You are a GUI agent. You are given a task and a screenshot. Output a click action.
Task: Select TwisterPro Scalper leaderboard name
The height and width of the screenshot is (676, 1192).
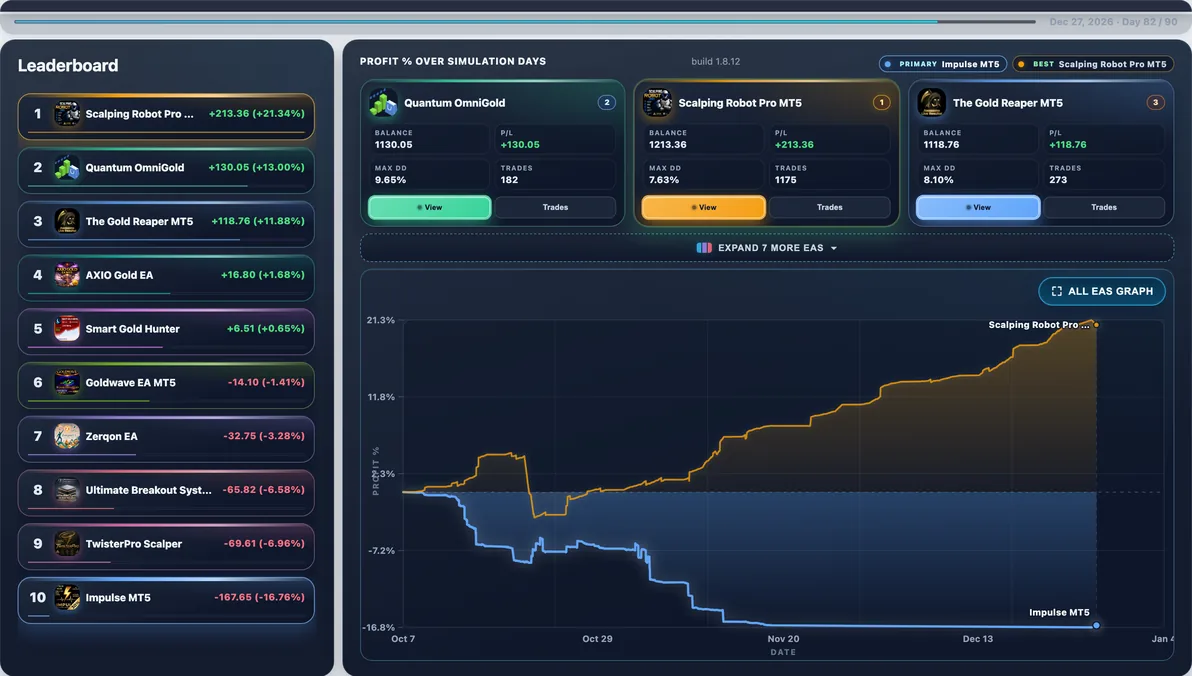tap(134, 544)
